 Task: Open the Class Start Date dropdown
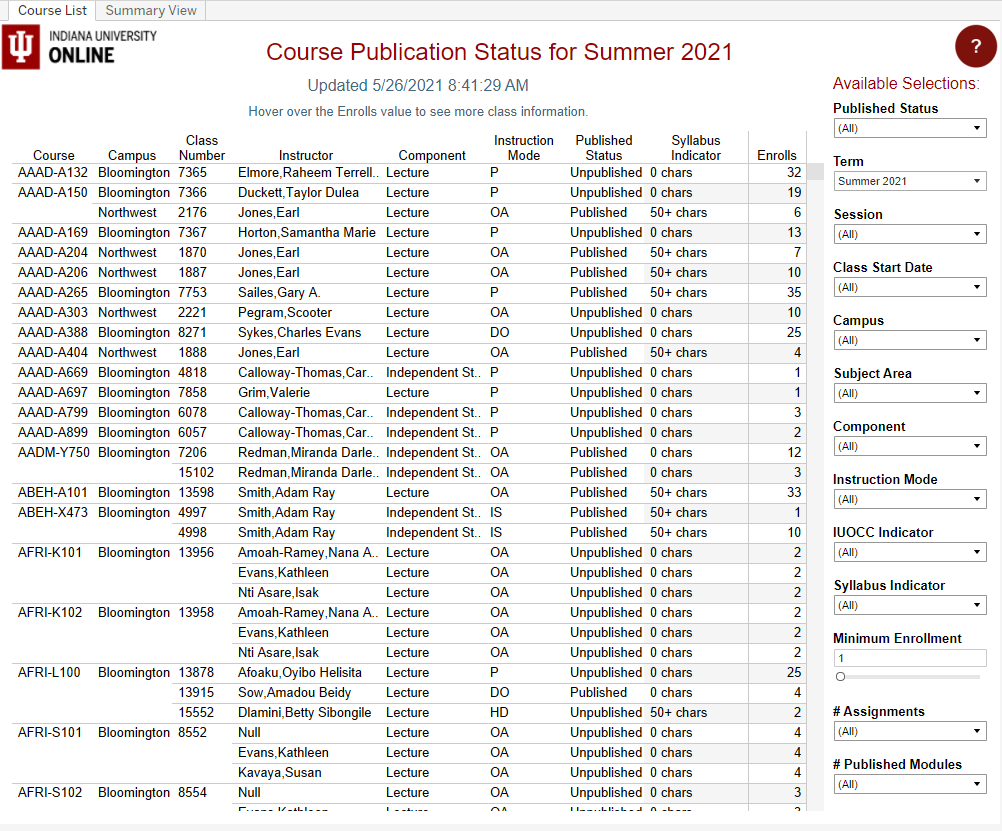909,287
